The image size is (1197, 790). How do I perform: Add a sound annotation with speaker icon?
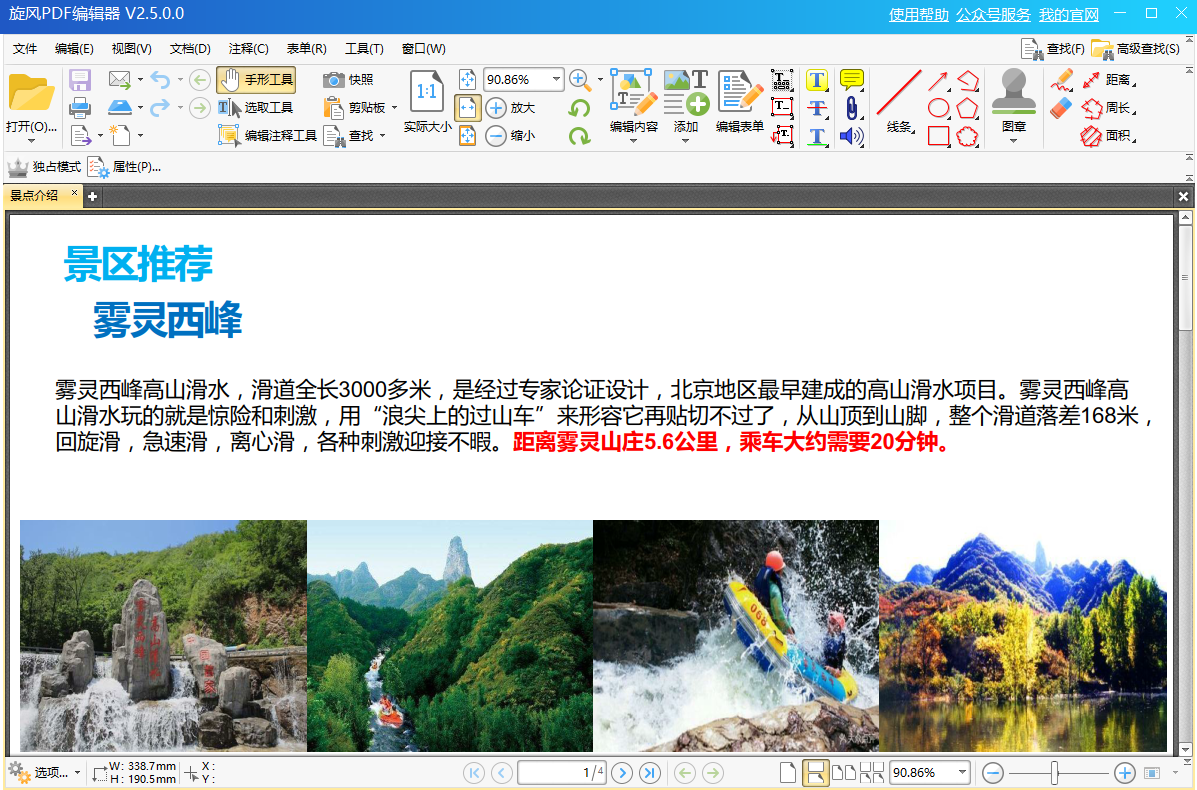click(850, 134)
